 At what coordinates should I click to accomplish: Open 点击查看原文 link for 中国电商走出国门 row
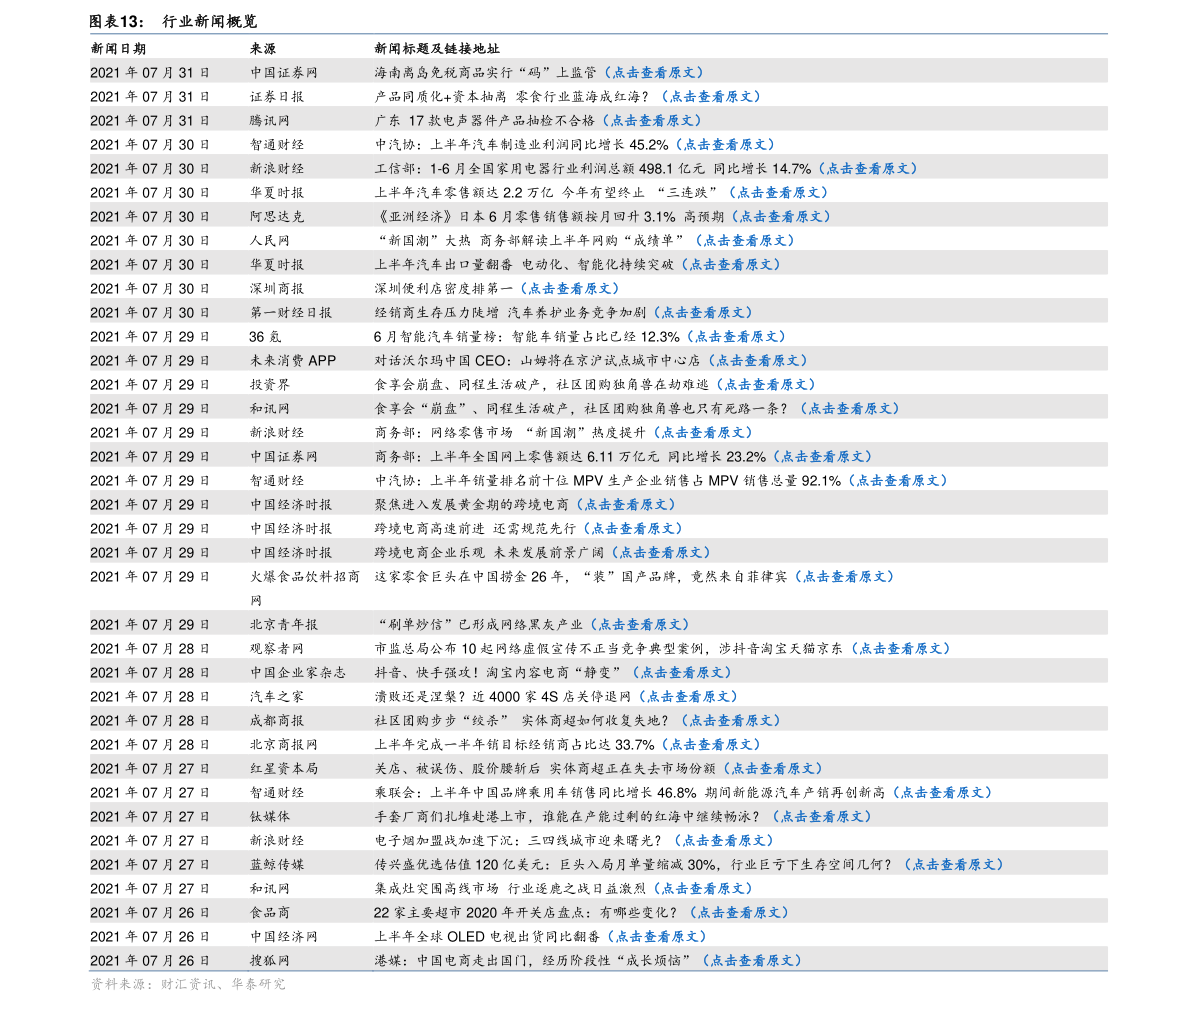753,961
